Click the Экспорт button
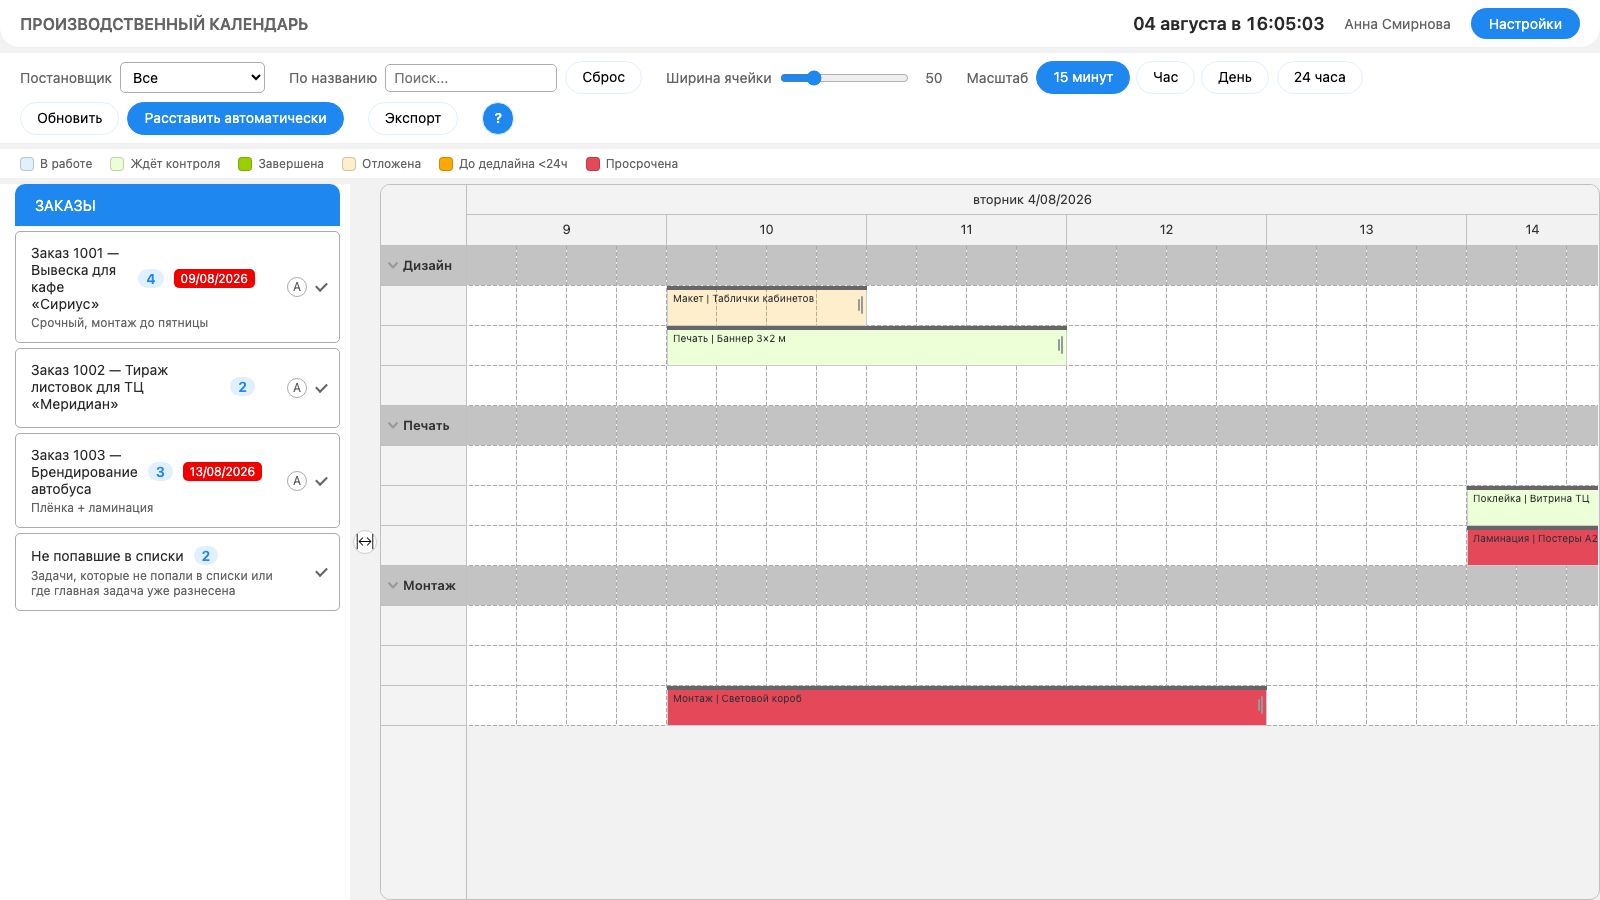 pos(413,118)
